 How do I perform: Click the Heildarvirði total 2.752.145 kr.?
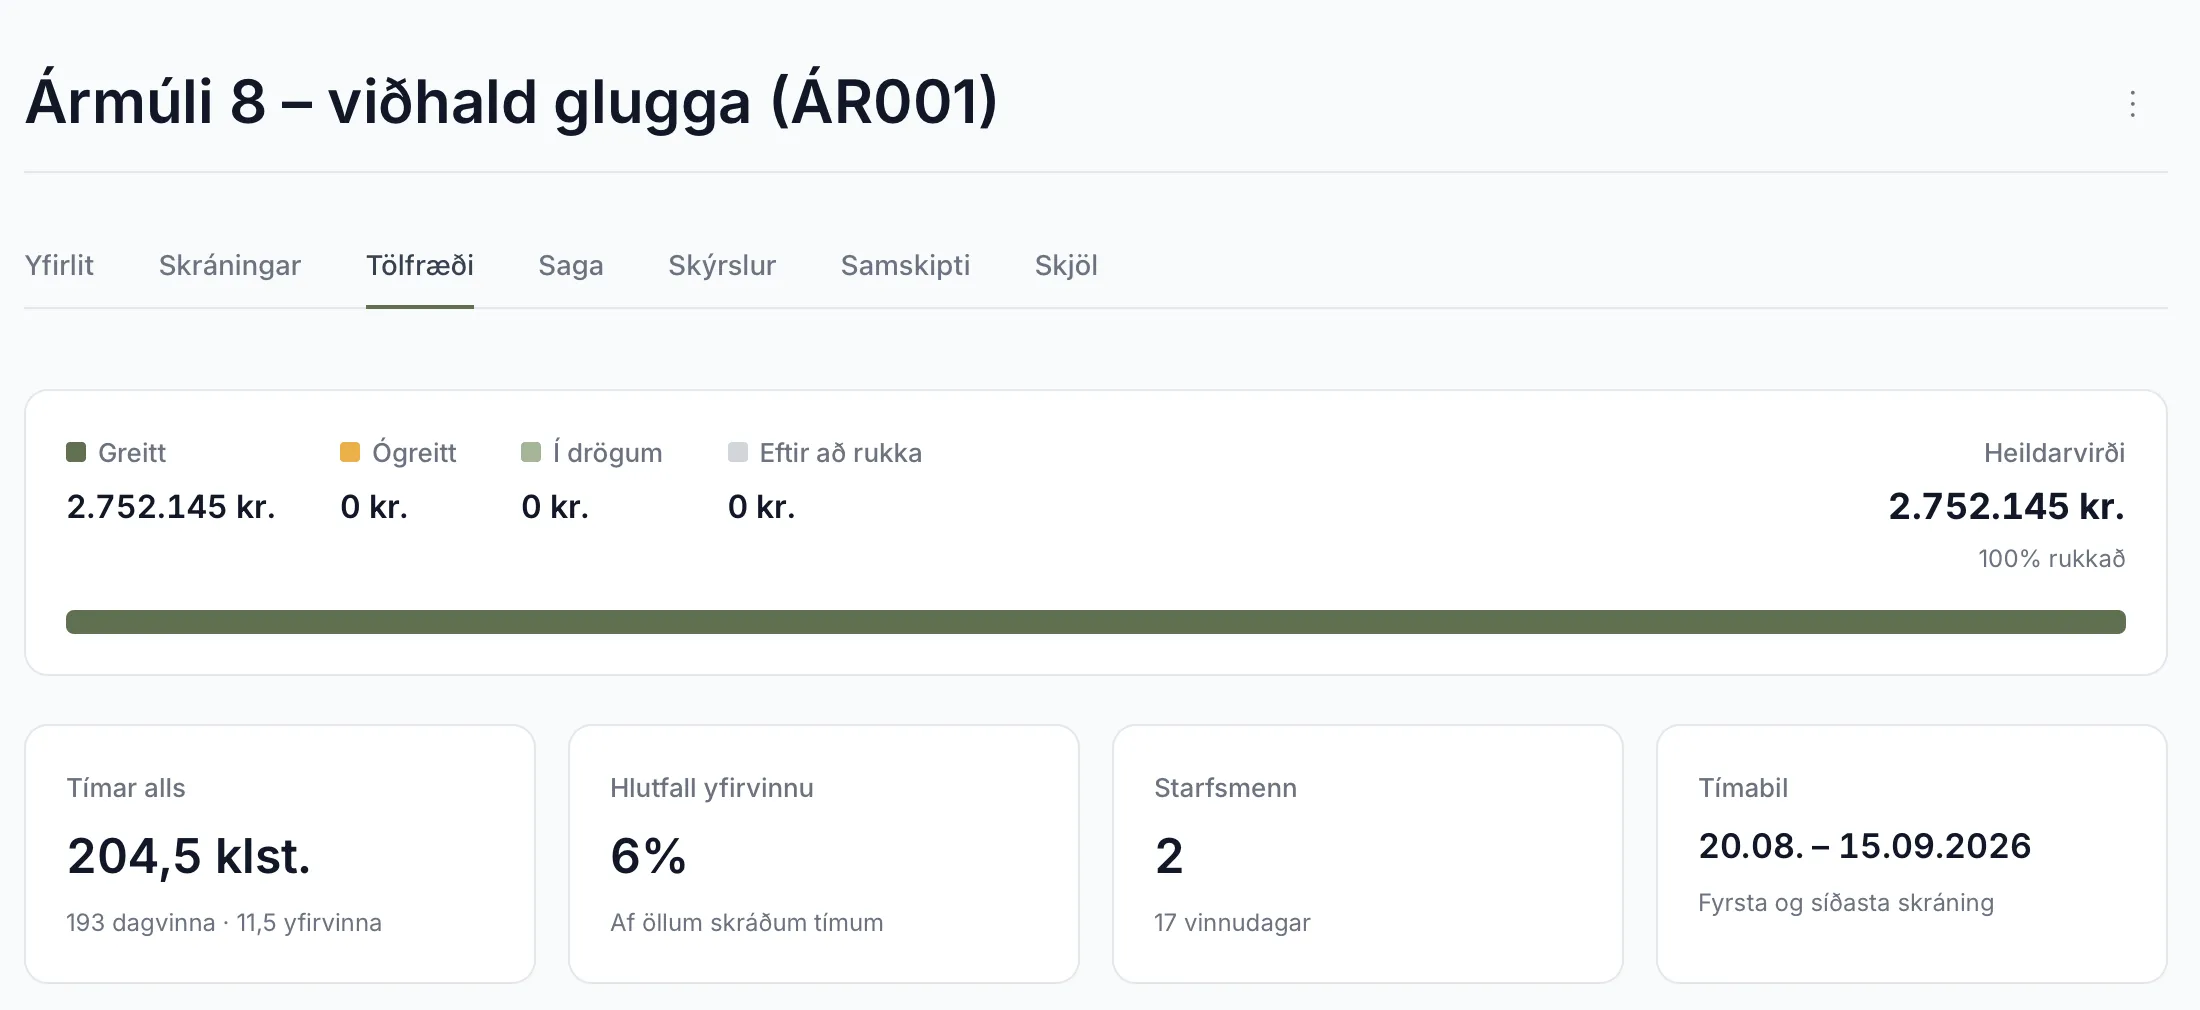coord(2007,506)
